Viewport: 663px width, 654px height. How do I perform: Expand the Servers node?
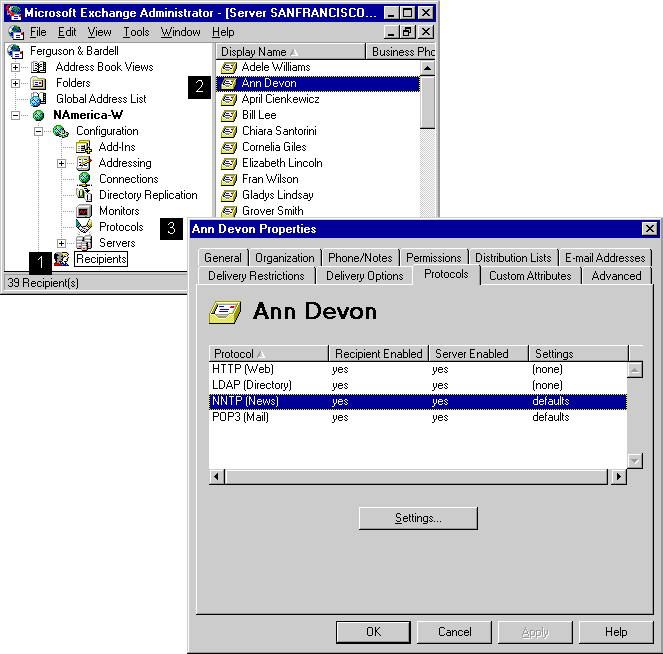tap(61, 243)
